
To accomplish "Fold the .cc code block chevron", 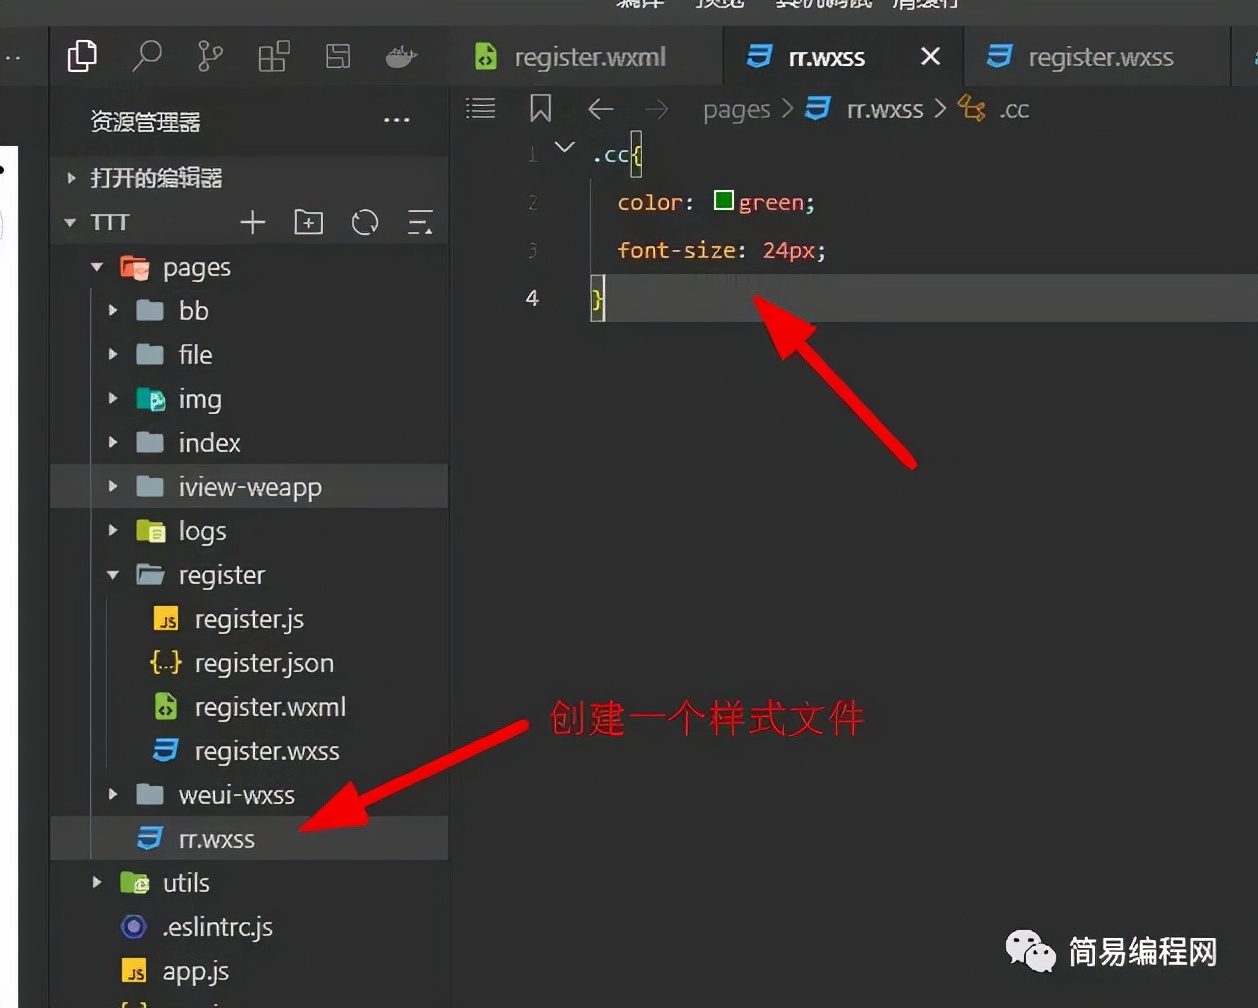I will click(564, 146).
